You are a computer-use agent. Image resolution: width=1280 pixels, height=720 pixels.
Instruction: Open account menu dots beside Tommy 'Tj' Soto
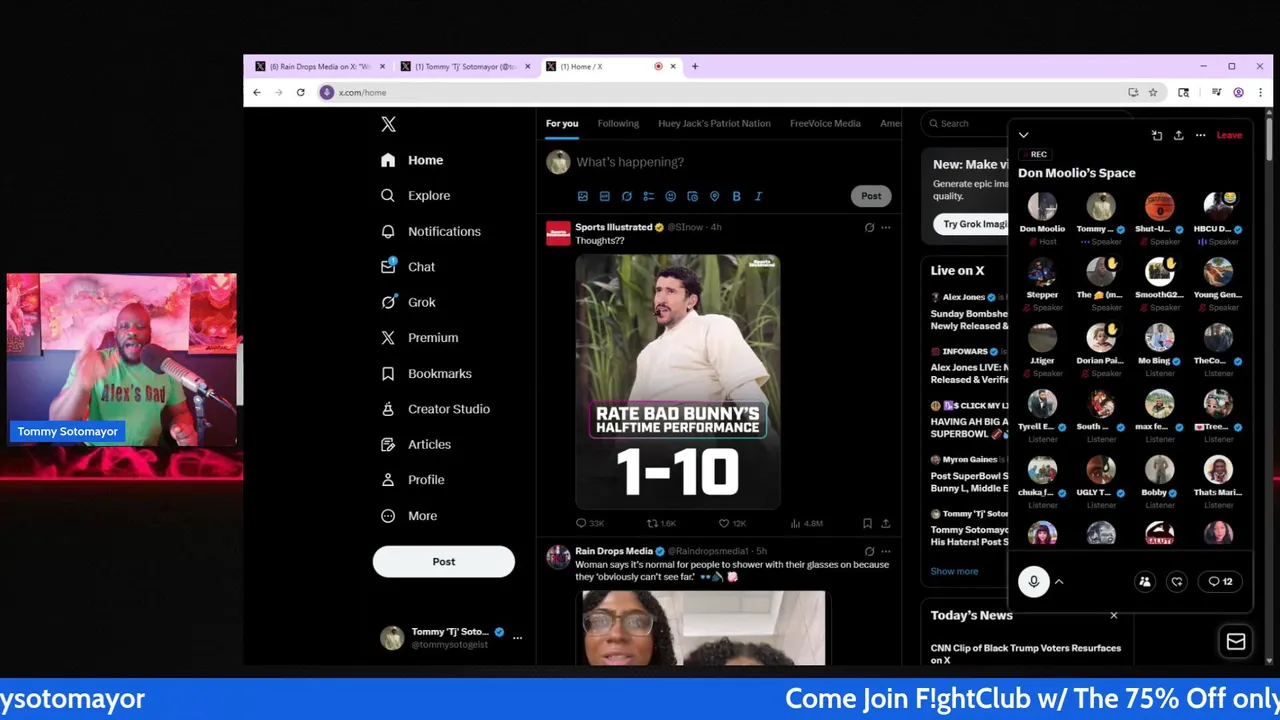517,637
